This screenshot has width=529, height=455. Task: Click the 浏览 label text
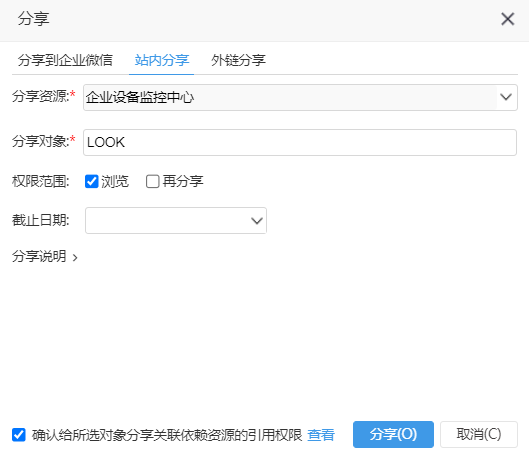coord(115,181)
